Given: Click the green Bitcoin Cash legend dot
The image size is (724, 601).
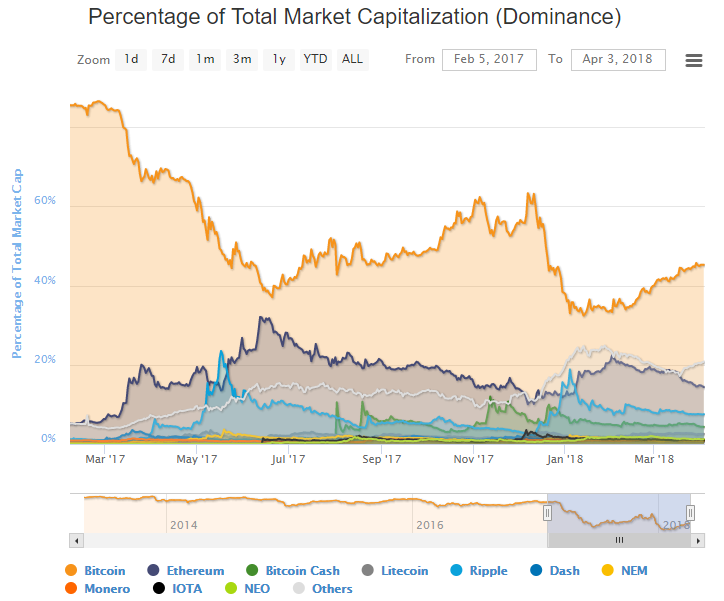Looking at the screenshot, I should pyautogui.click(x=252, y=571).
